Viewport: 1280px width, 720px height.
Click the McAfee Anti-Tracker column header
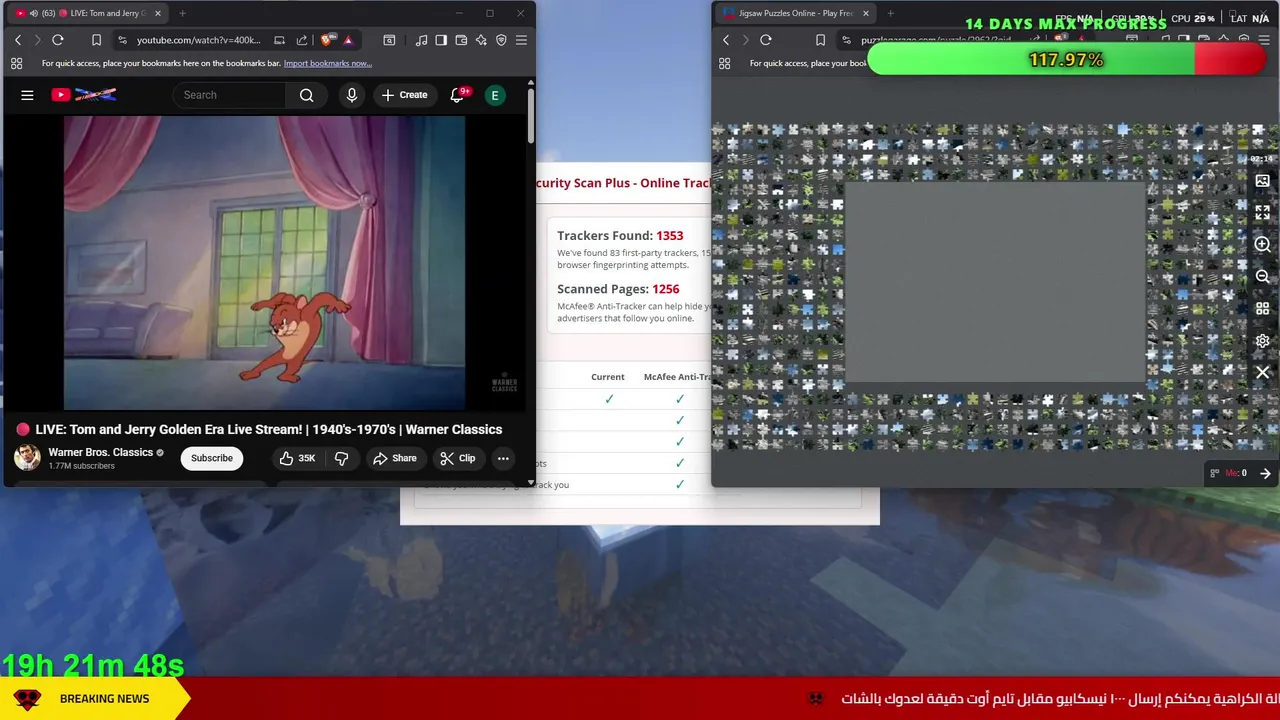(677, 377)
